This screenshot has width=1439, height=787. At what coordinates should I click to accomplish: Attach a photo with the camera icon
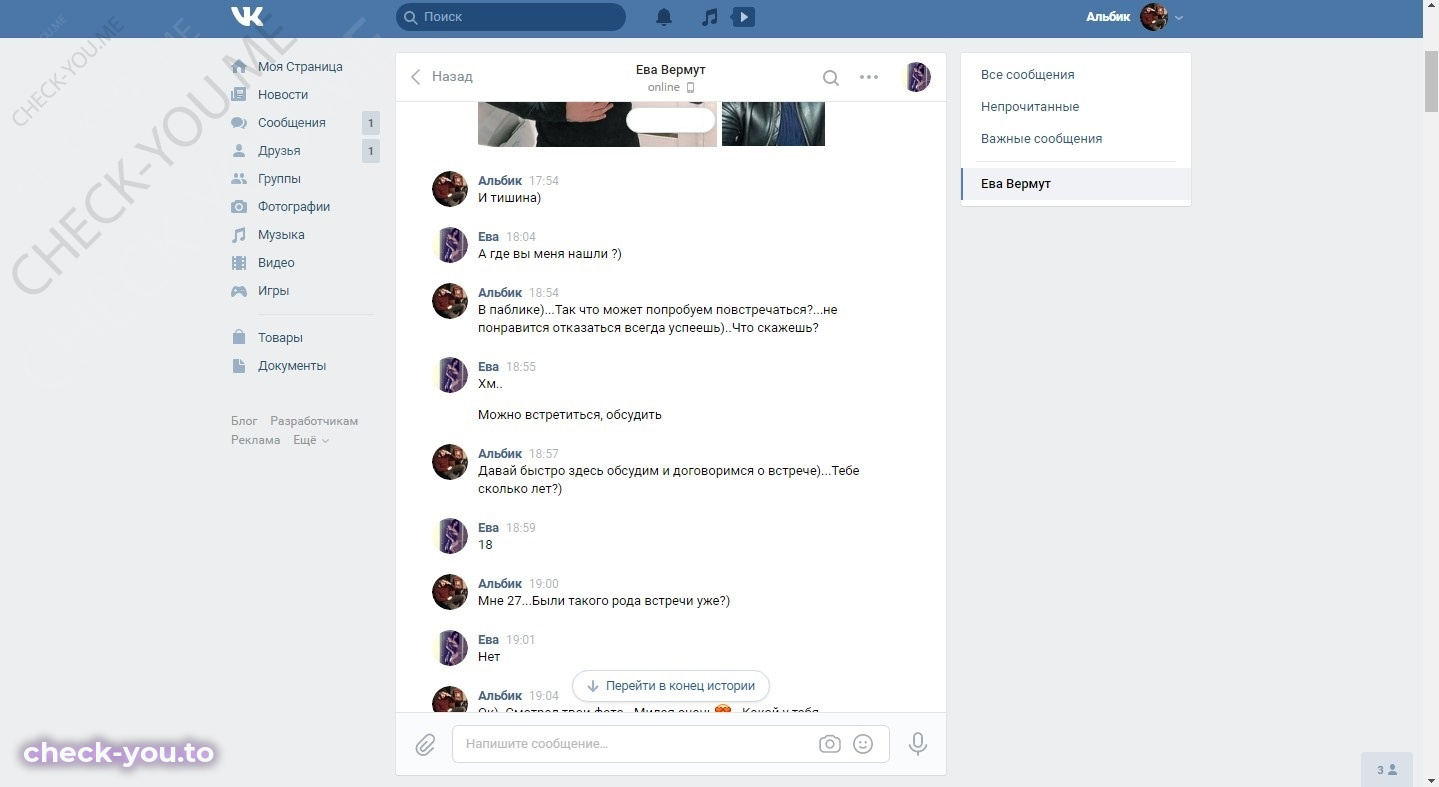click(829, 744)
